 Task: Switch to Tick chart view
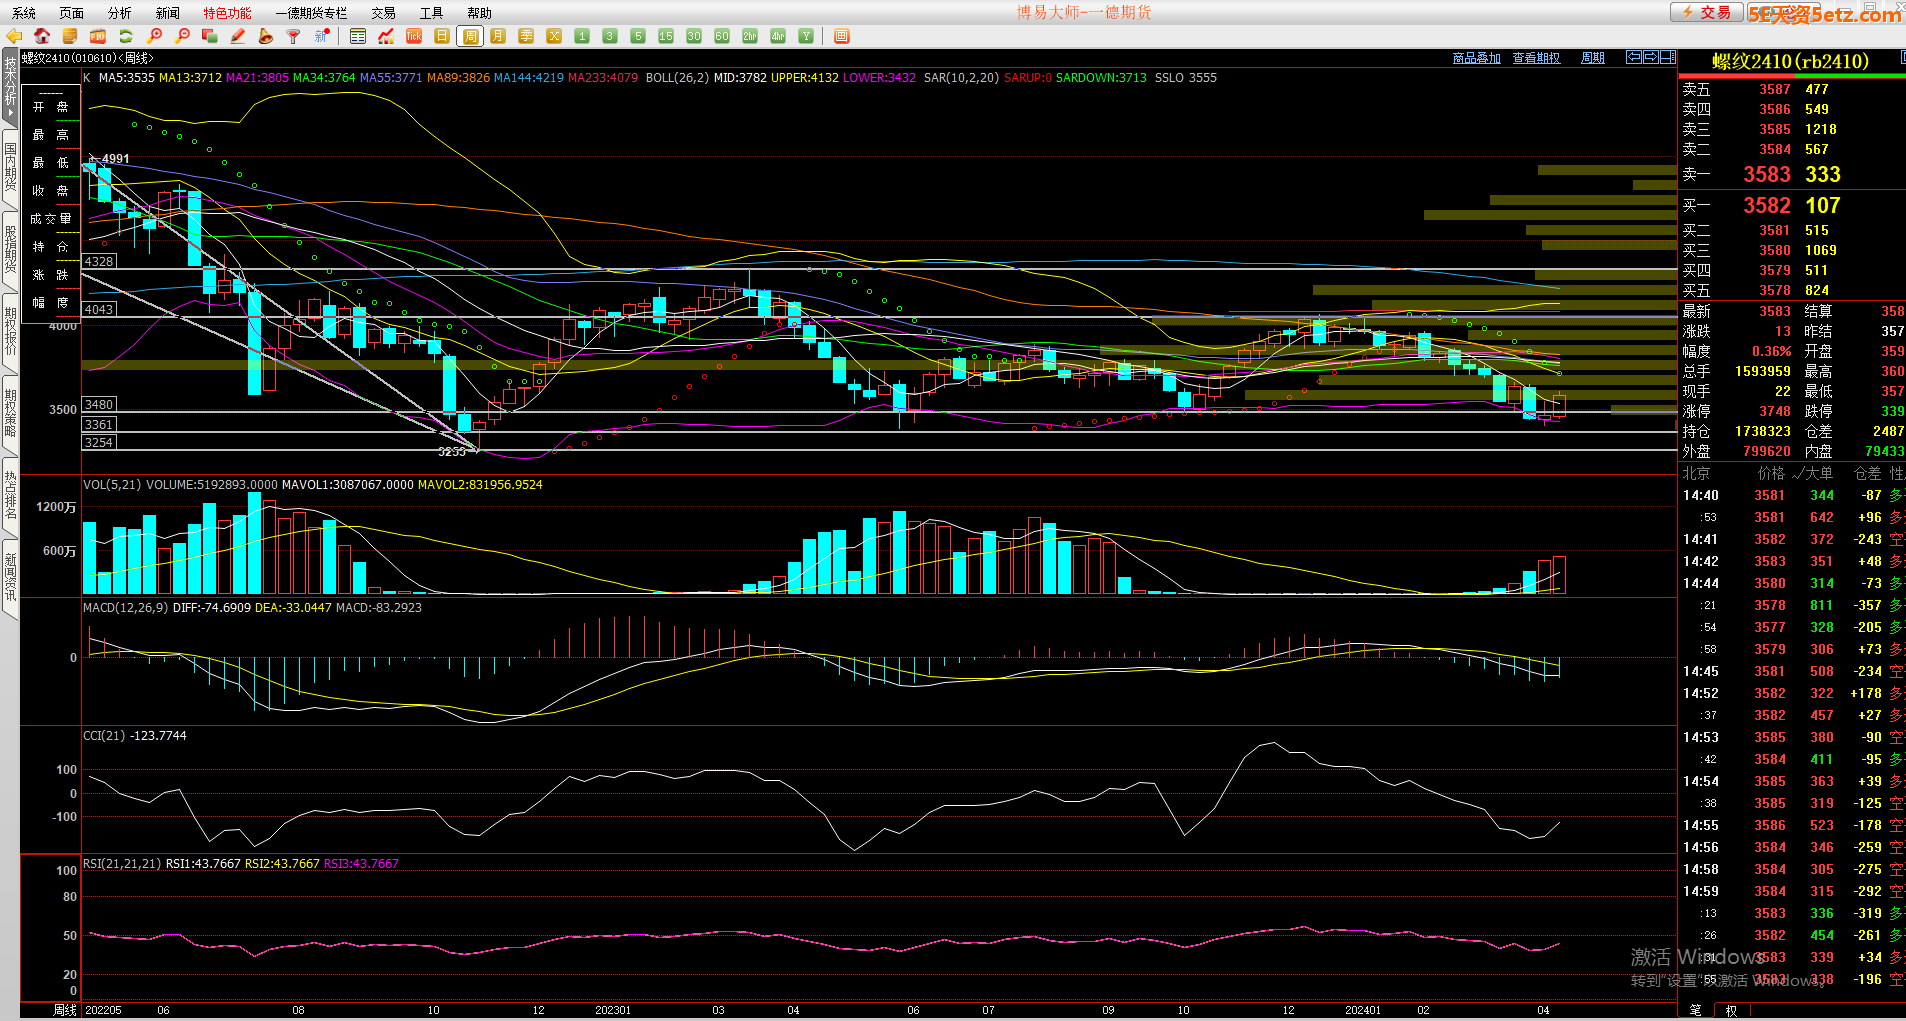[414, 37]
